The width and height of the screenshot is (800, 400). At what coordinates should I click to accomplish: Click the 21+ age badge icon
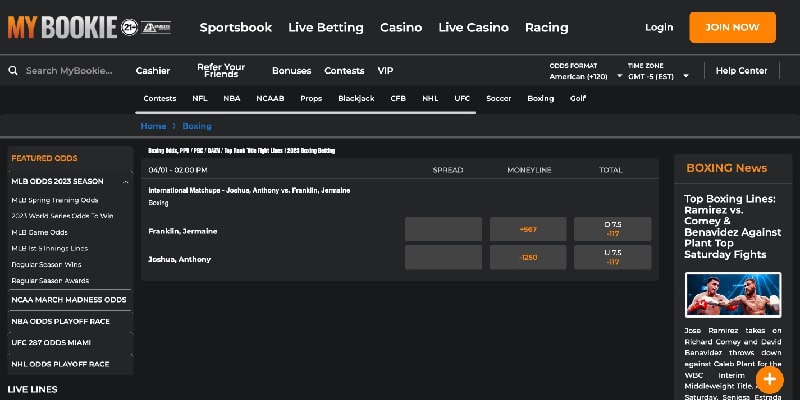pyautogui.click(x=130, y=28)
